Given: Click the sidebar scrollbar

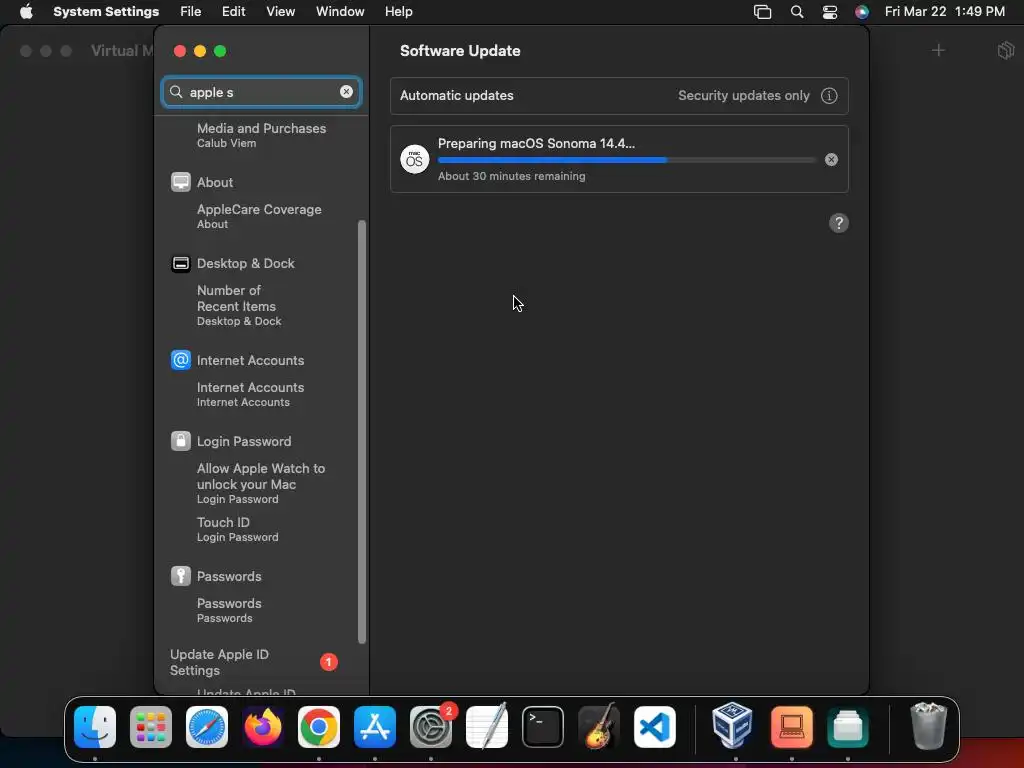Looking at the screenshot, I should click(x=362, y=432).
